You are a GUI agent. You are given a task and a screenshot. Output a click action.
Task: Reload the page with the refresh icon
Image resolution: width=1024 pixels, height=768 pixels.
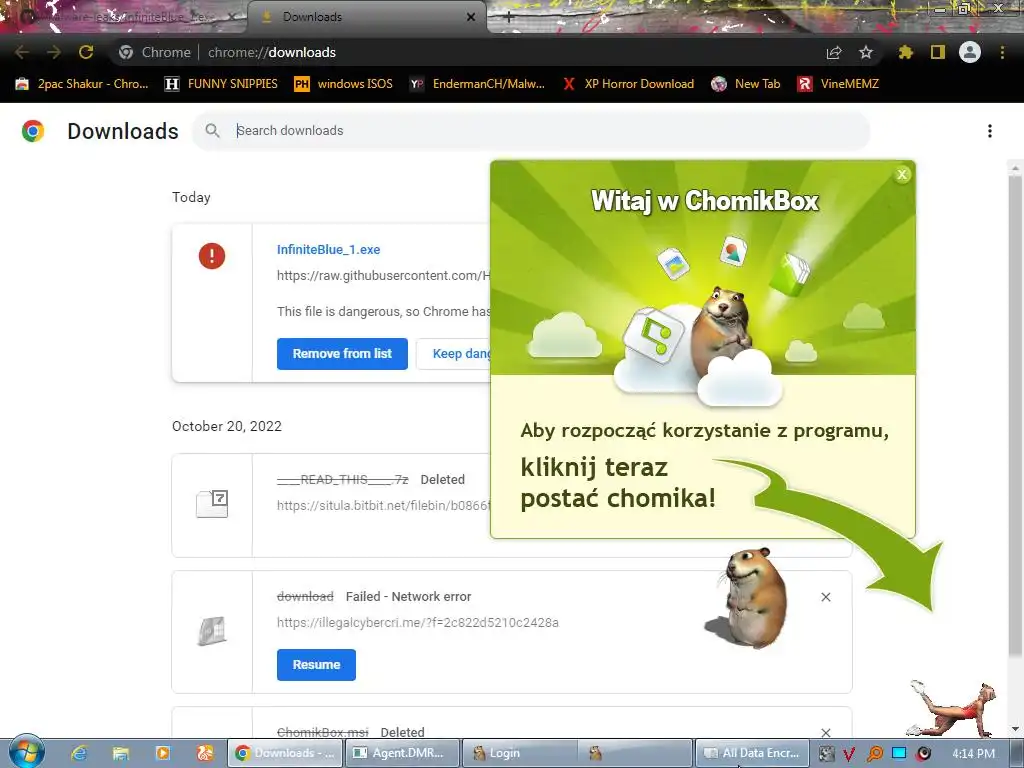click(x=86, y=52)
